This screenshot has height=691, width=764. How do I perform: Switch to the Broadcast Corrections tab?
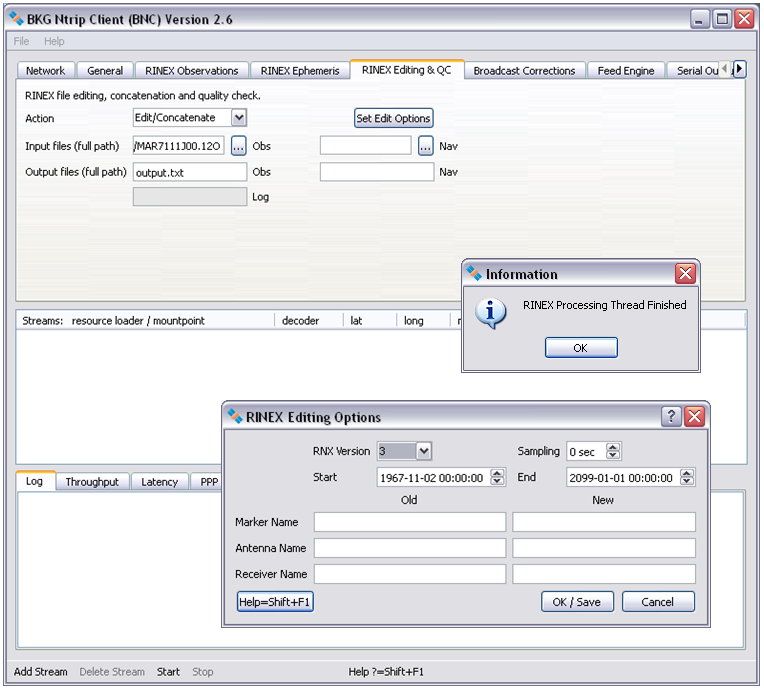524,71
